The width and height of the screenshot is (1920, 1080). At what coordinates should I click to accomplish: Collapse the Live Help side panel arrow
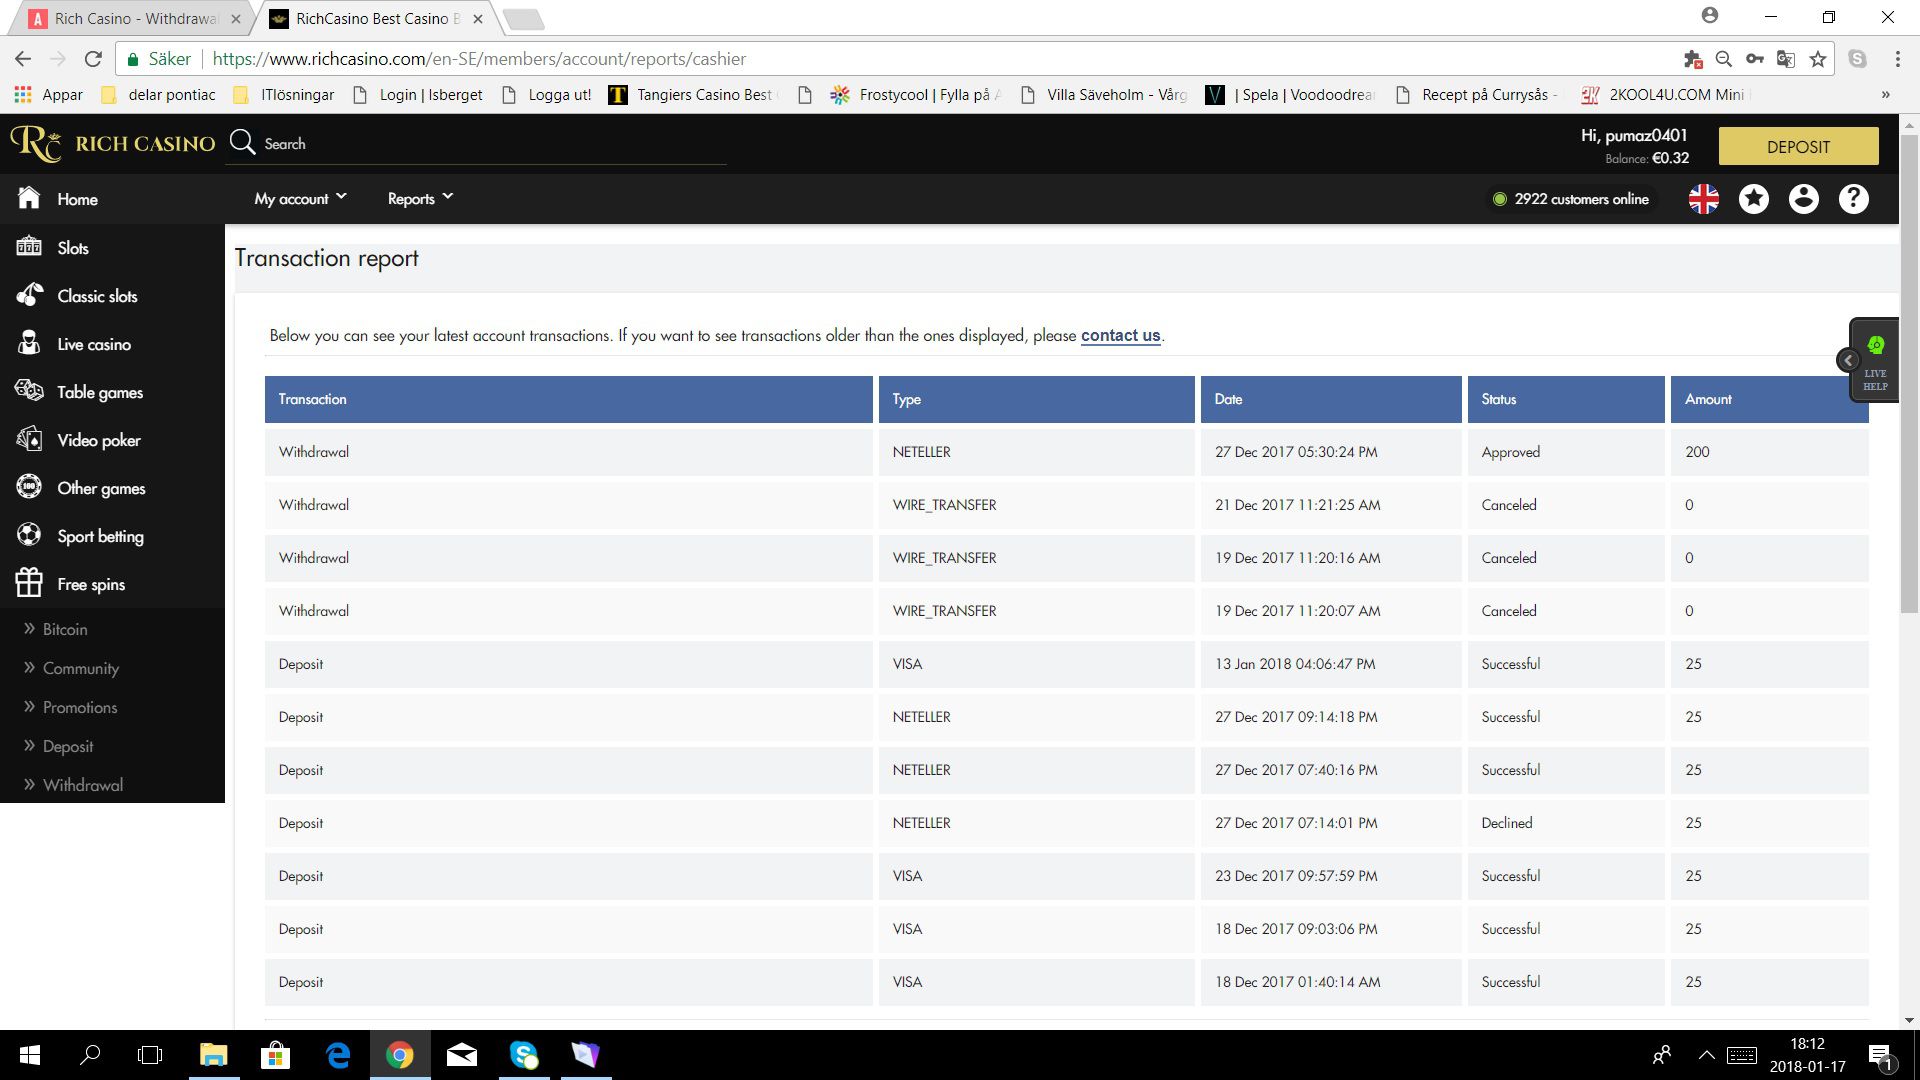[1848, 360]
